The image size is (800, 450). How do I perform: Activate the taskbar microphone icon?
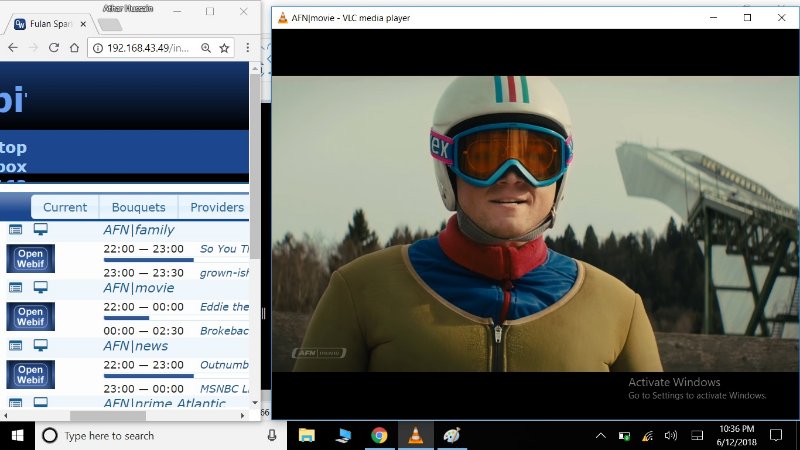pyautogui.click(x=272, y=435)
